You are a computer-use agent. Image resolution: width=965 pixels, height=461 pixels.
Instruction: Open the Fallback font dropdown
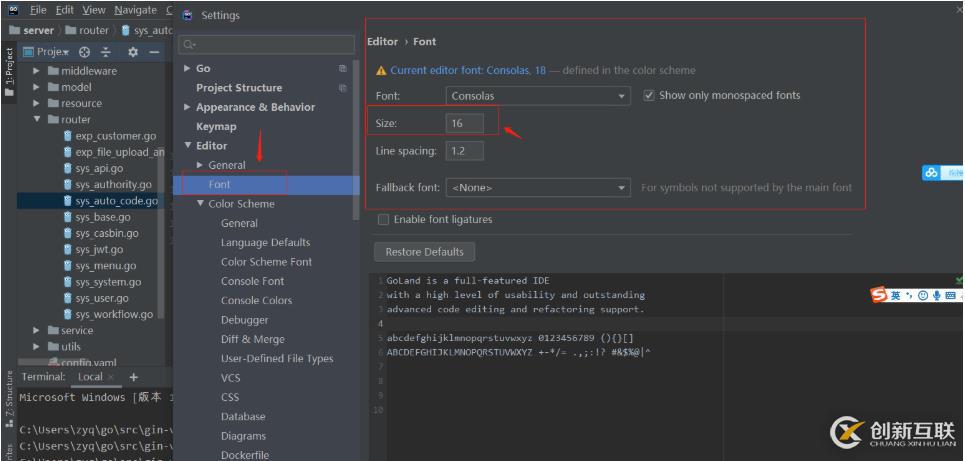click(x=539, y=187)
